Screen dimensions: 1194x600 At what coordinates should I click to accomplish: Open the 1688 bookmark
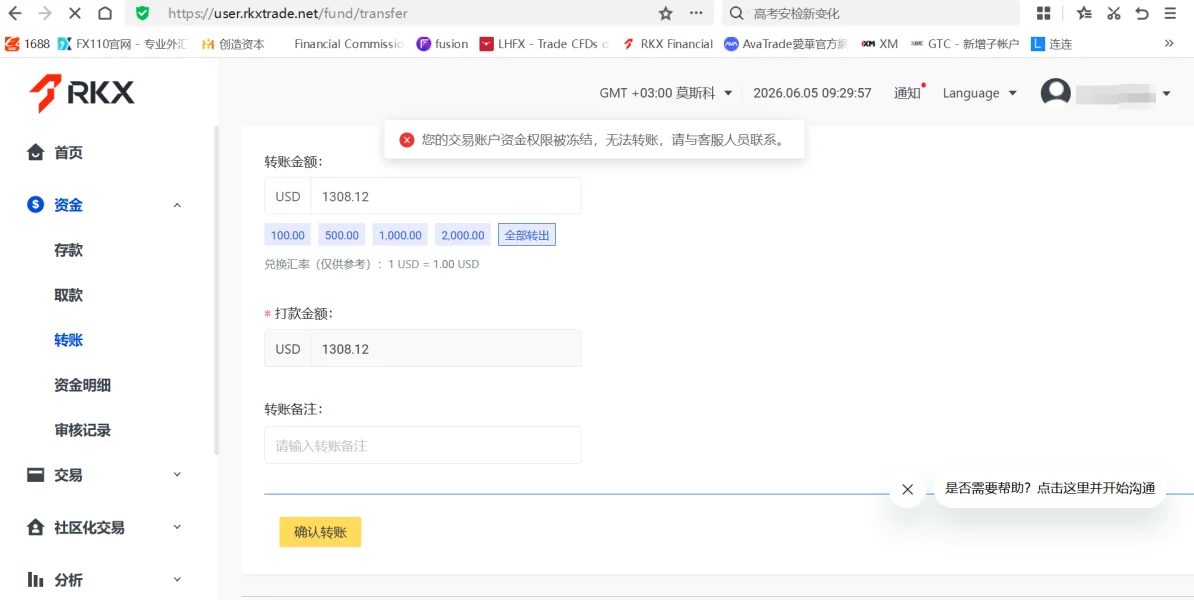tap(27, 44)
